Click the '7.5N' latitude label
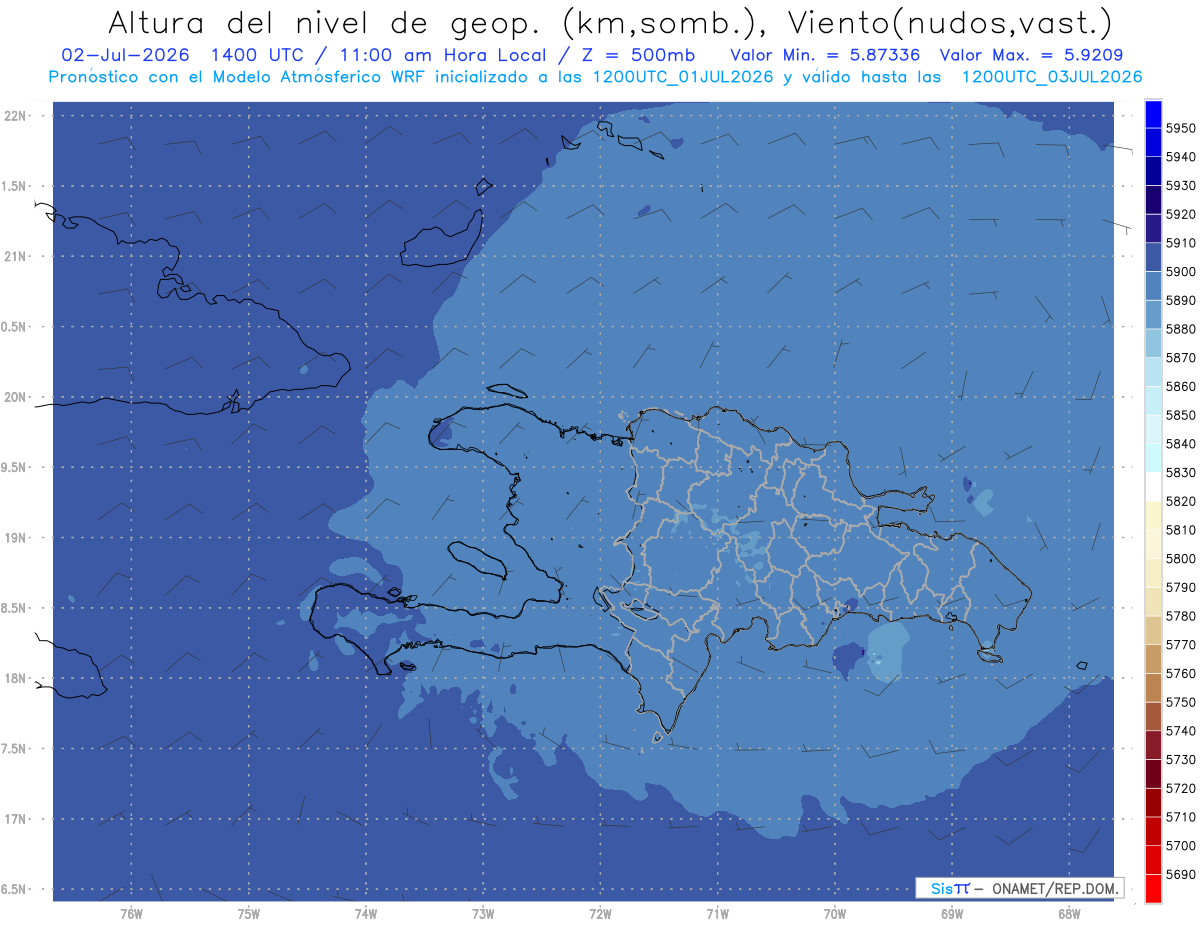The width and height of the screenshot is (1200, 927). 15,749
